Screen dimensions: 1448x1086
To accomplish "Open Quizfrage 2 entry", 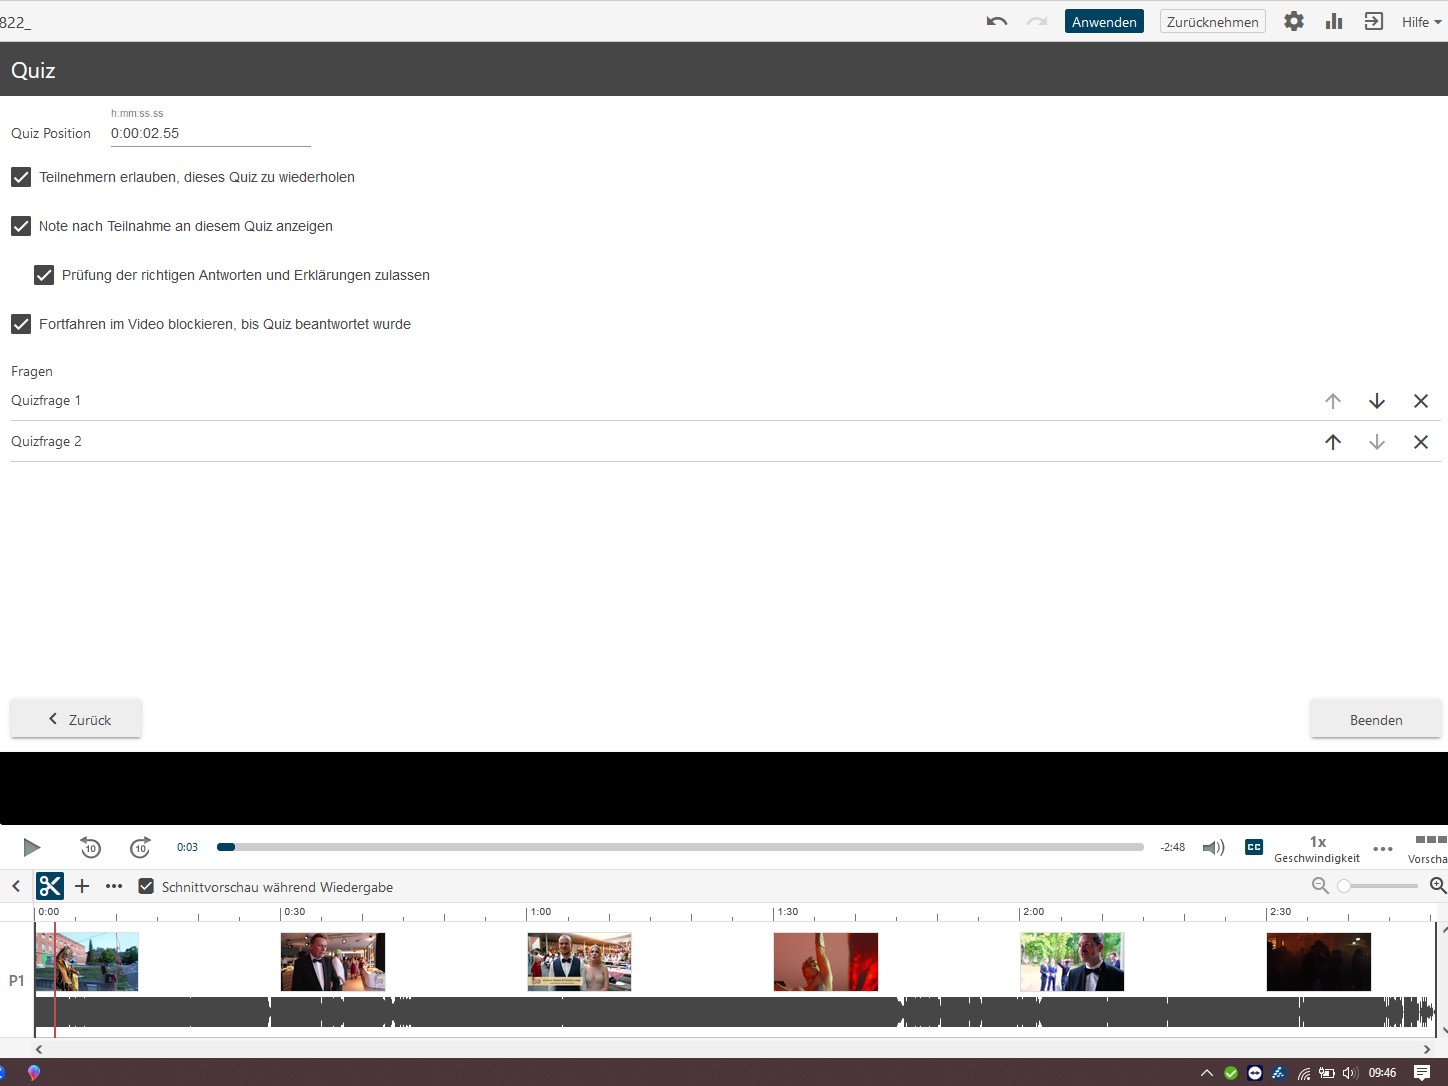I will click(x=46, y=441).
